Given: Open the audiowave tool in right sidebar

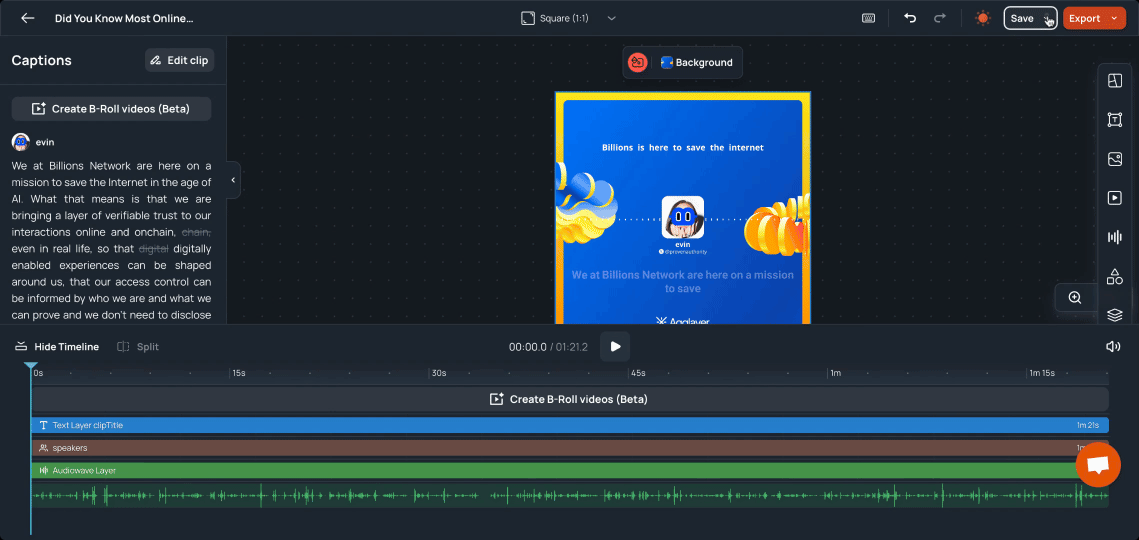Looking at the screenshot, I should coord(1114,237).
